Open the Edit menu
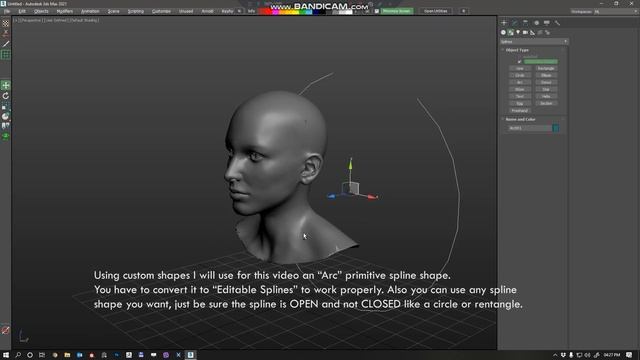Screen dimensions: 640x360 click(x=22, y=11)
